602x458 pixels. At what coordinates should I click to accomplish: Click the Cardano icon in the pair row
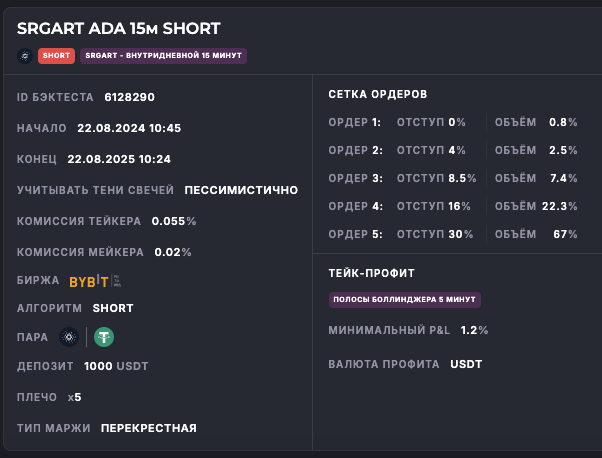tap(68, 337)
